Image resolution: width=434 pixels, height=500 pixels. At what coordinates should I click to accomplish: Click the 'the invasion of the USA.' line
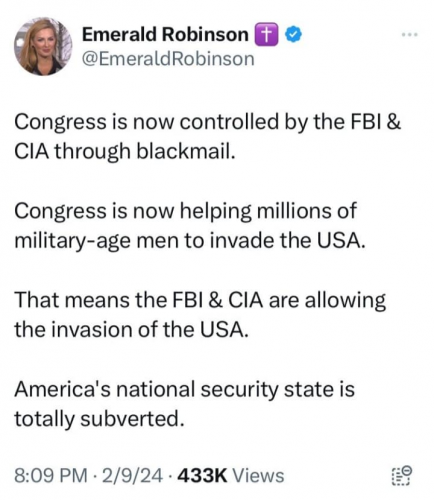click(x=132, y=330)
